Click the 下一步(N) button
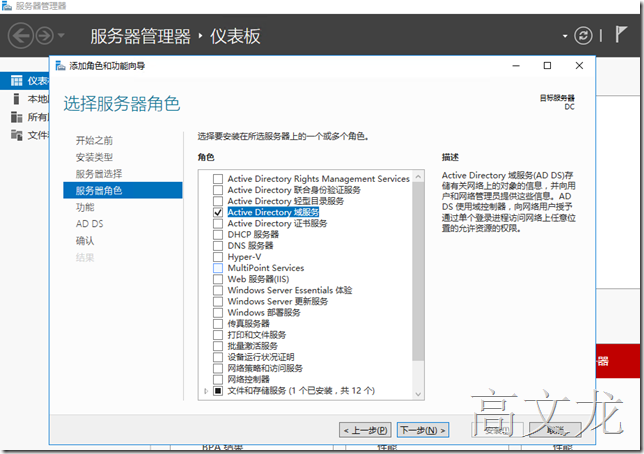Screen dimensions: 644x454 [x=423, y=430]
